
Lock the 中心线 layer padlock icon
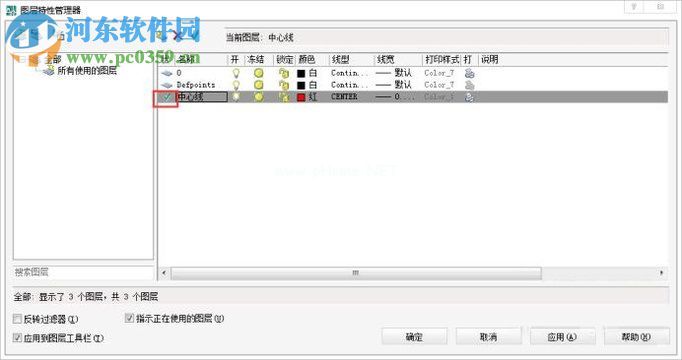point(284,97)
